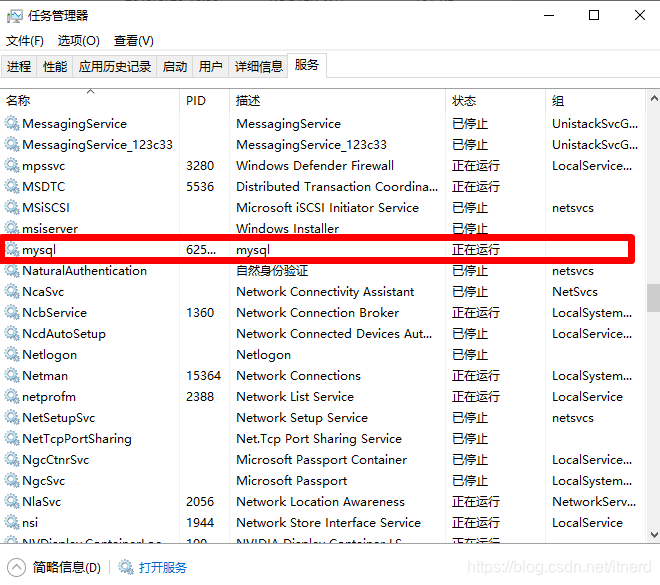The height and width of the screenshot is (585, 660).
Task: Switch to the 用户 tab
Action: [x=210, y=66]
